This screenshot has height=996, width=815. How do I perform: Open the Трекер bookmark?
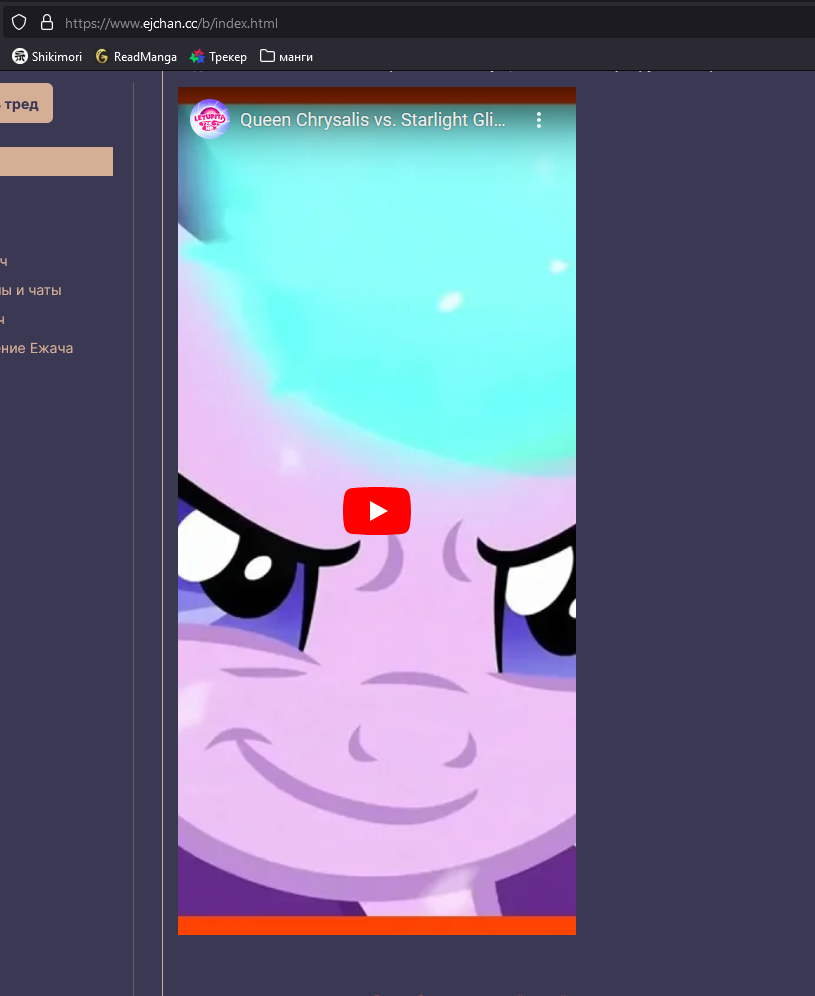click(x=218, y=57)
